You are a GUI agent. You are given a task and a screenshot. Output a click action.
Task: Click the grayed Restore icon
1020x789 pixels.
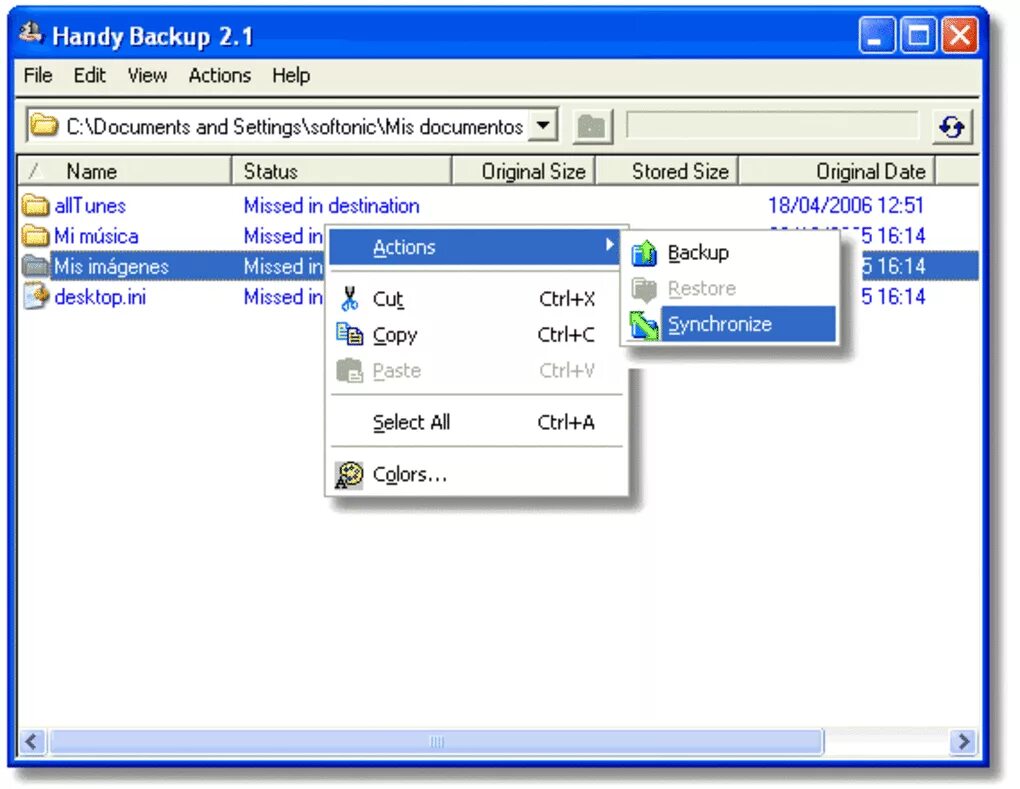tap(644, 289)
